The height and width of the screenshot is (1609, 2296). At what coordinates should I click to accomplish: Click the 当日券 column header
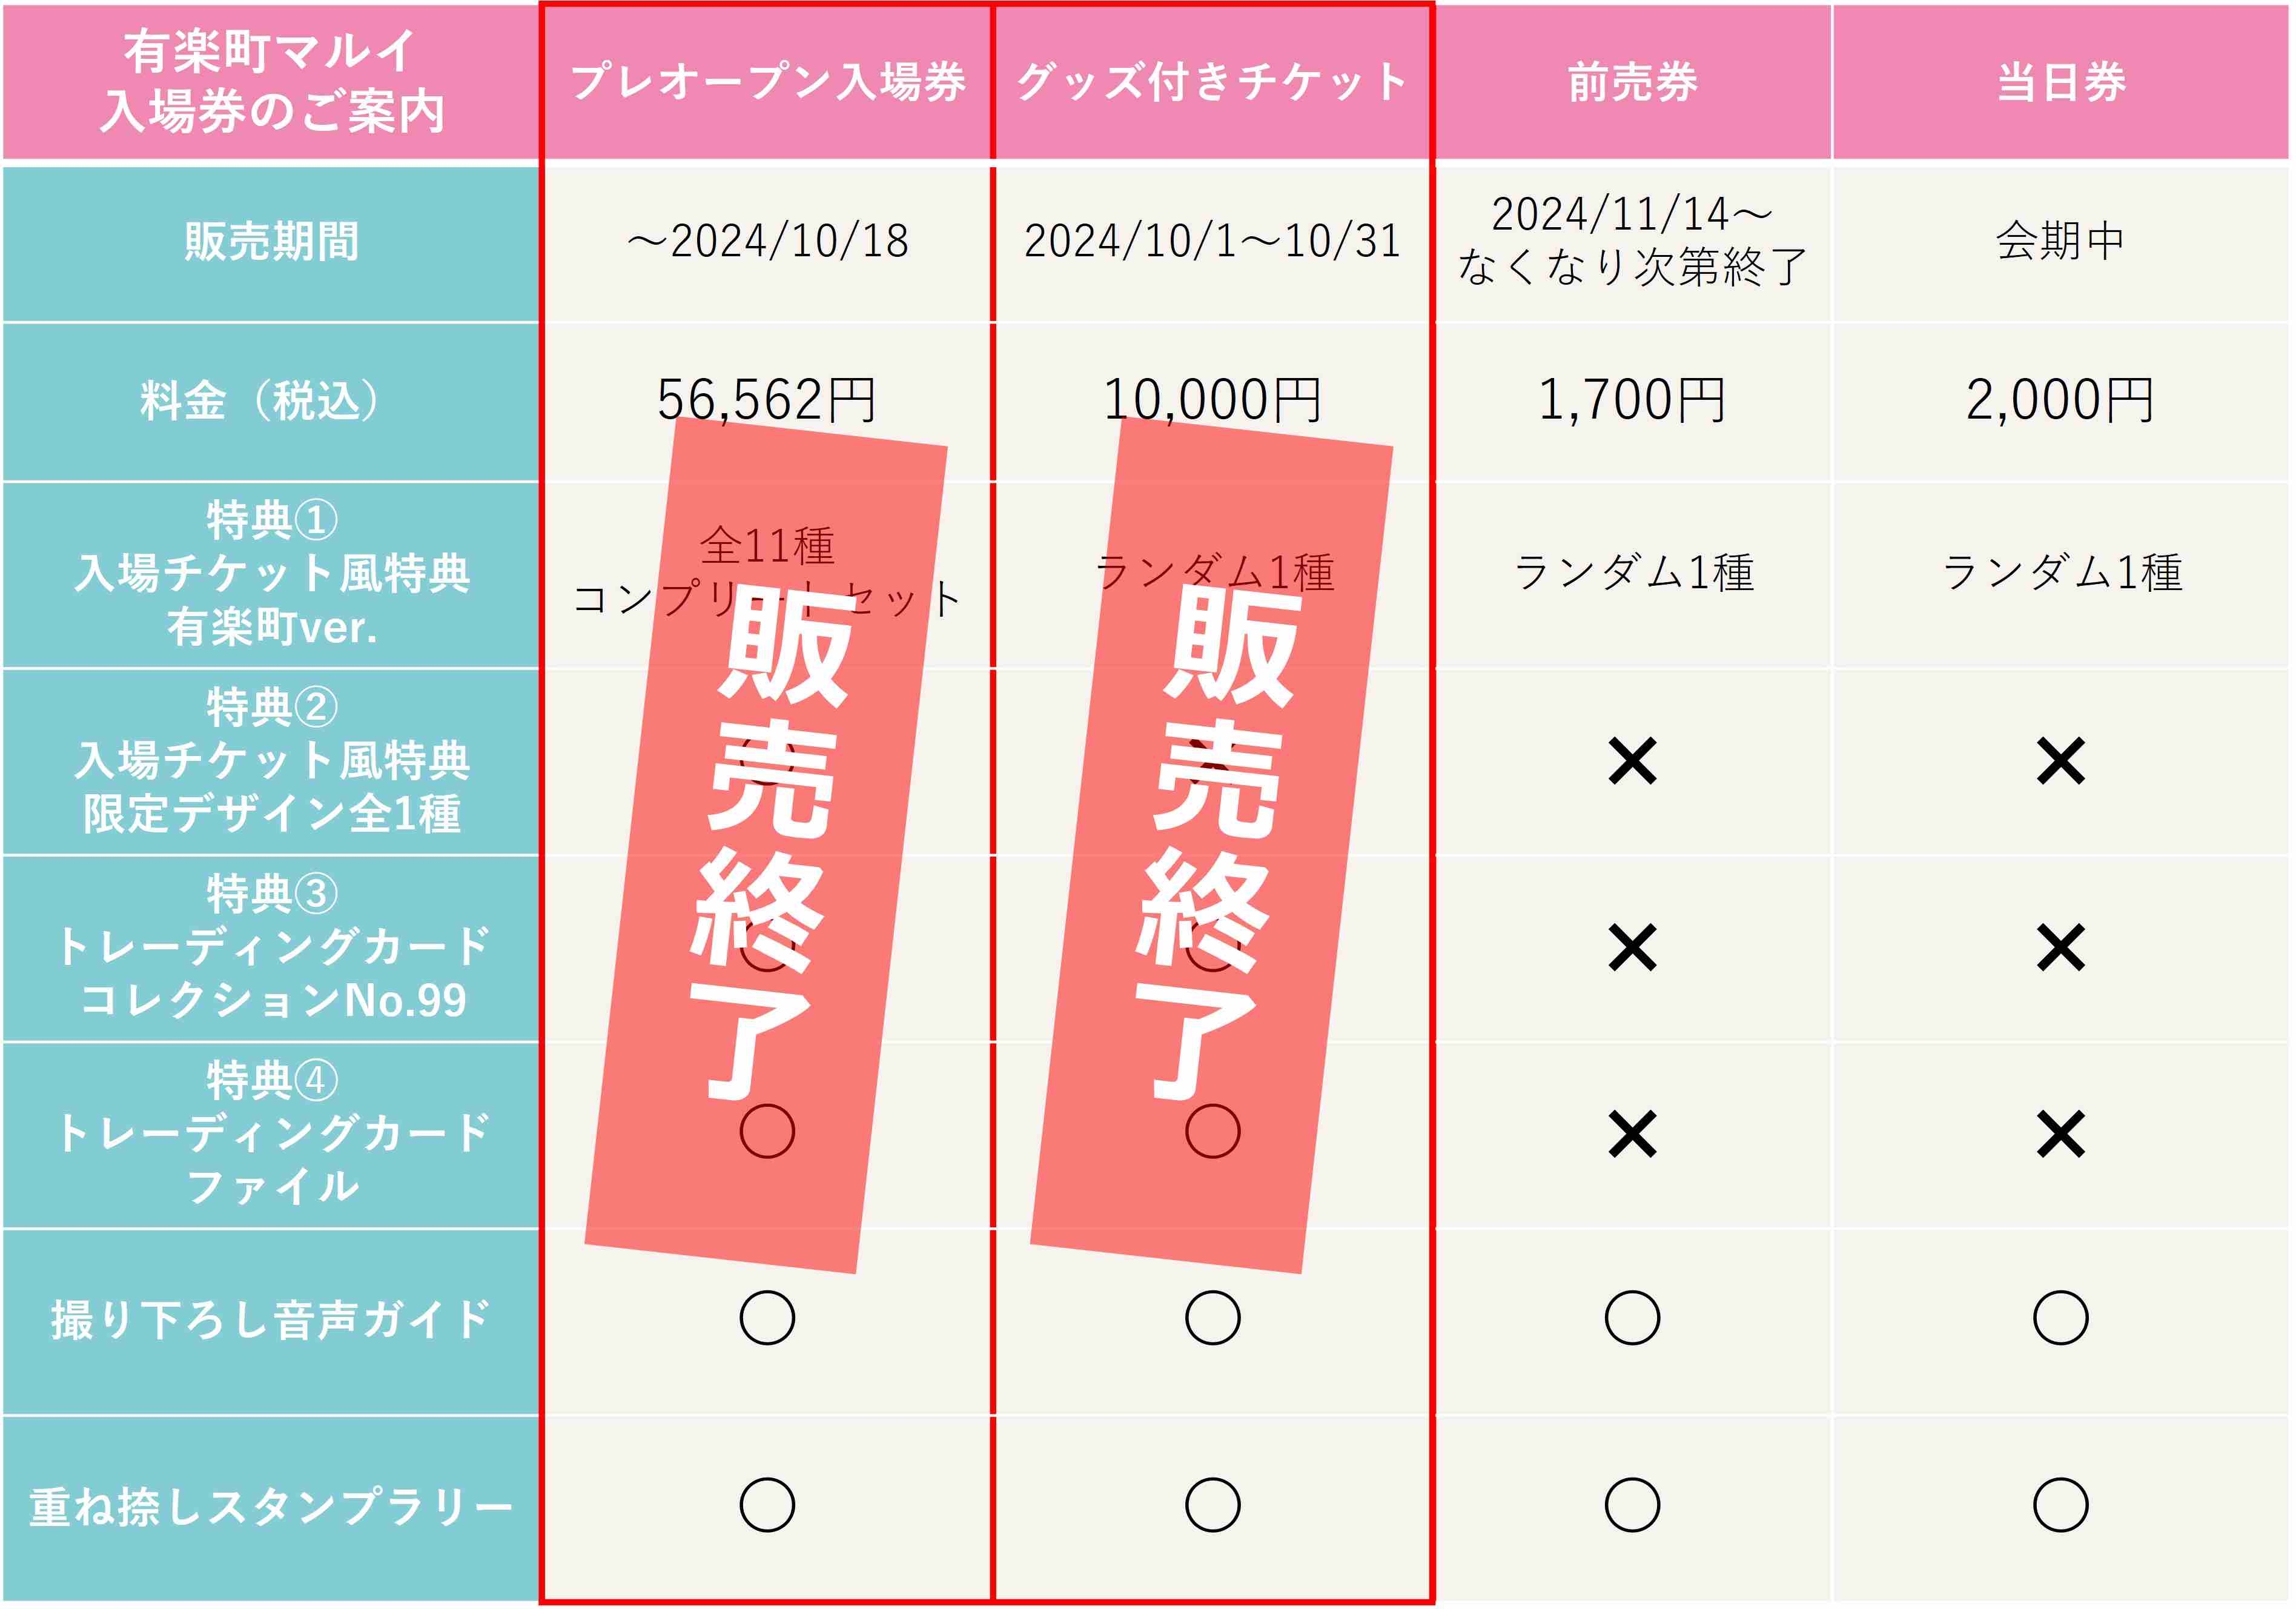point(2061,82)
